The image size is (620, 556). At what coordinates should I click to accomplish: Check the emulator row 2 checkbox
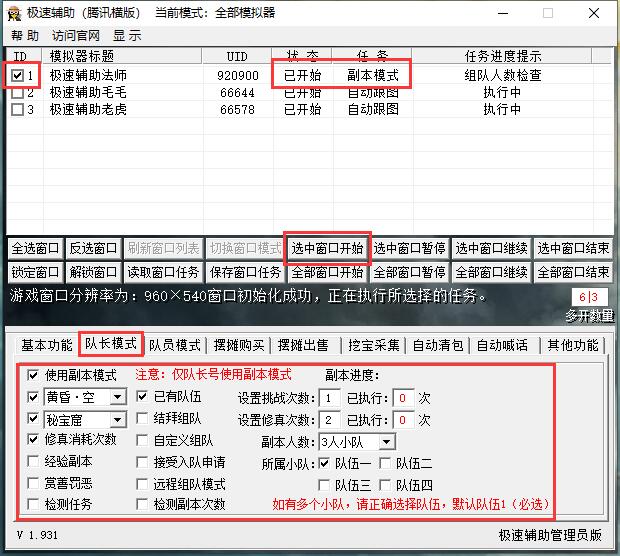click(17, 93)
